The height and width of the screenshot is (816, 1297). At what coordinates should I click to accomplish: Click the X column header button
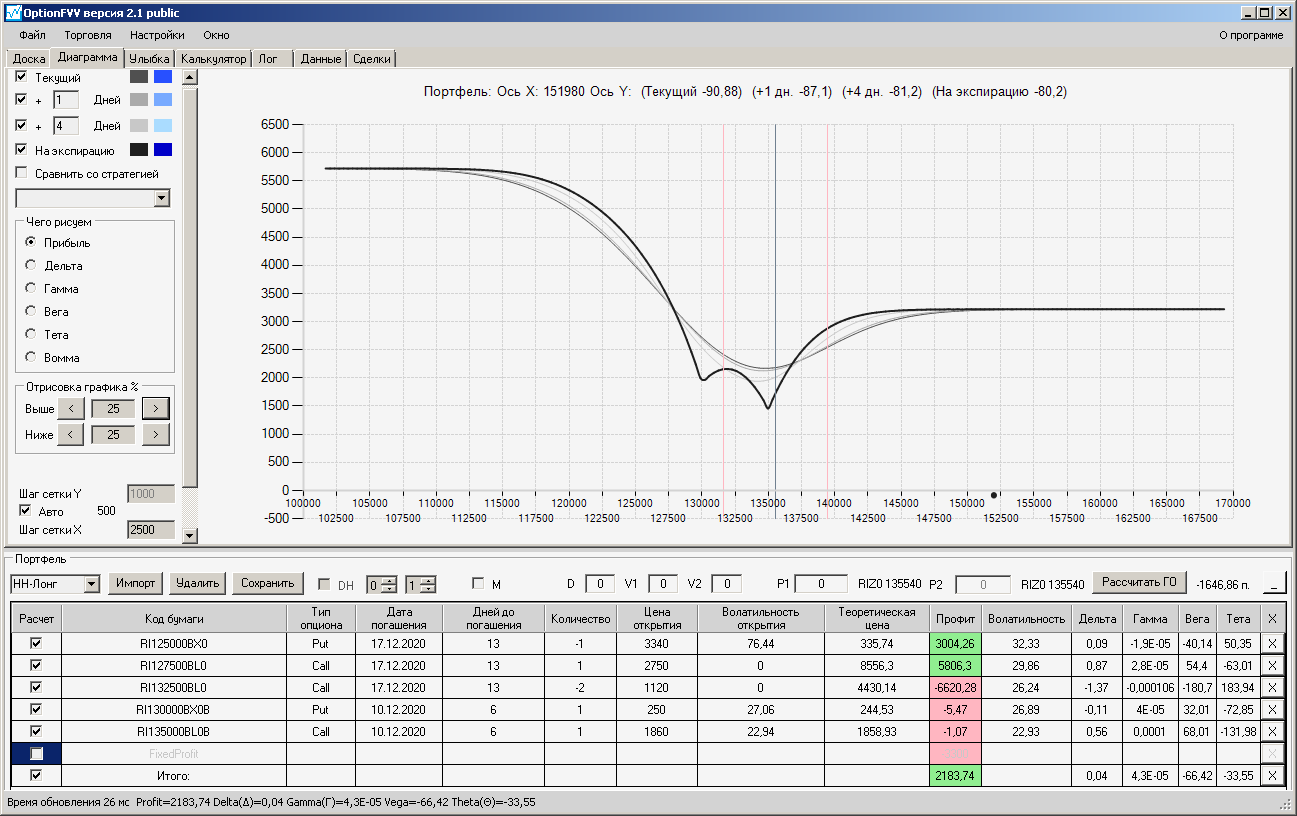1272,619
